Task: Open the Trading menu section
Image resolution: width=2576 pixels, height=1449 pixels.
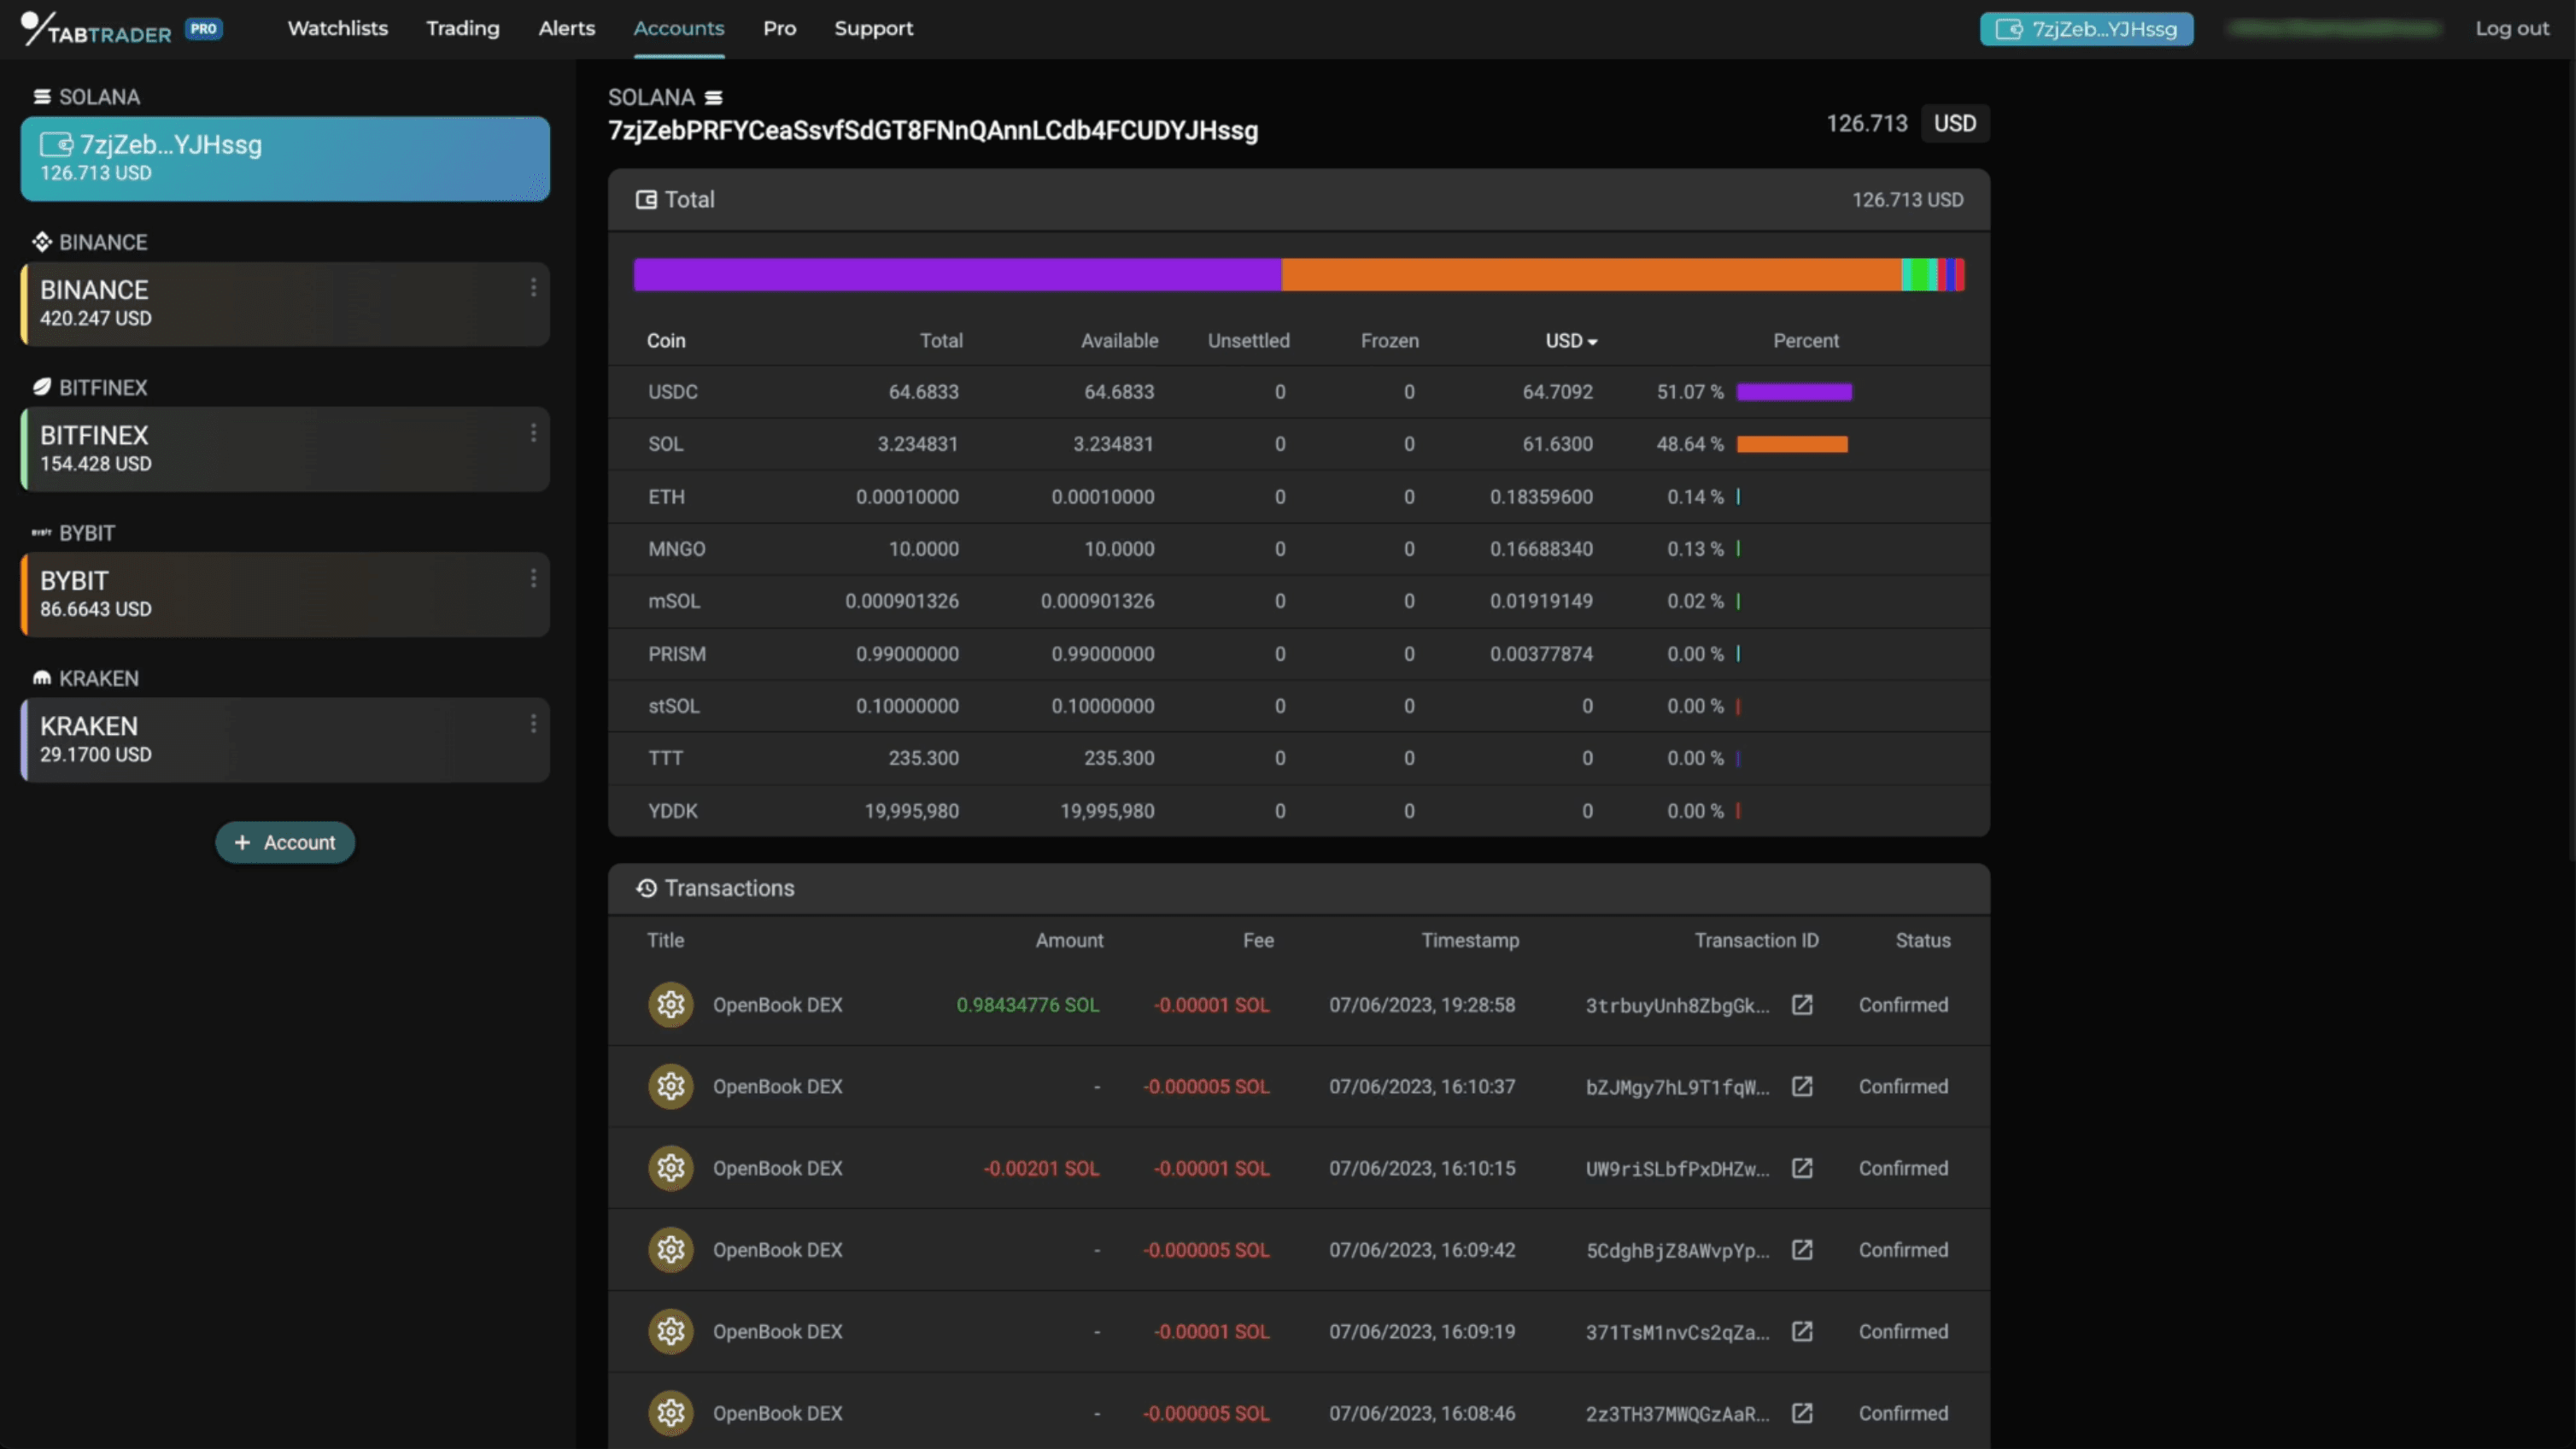Action: tap(462, 28)
